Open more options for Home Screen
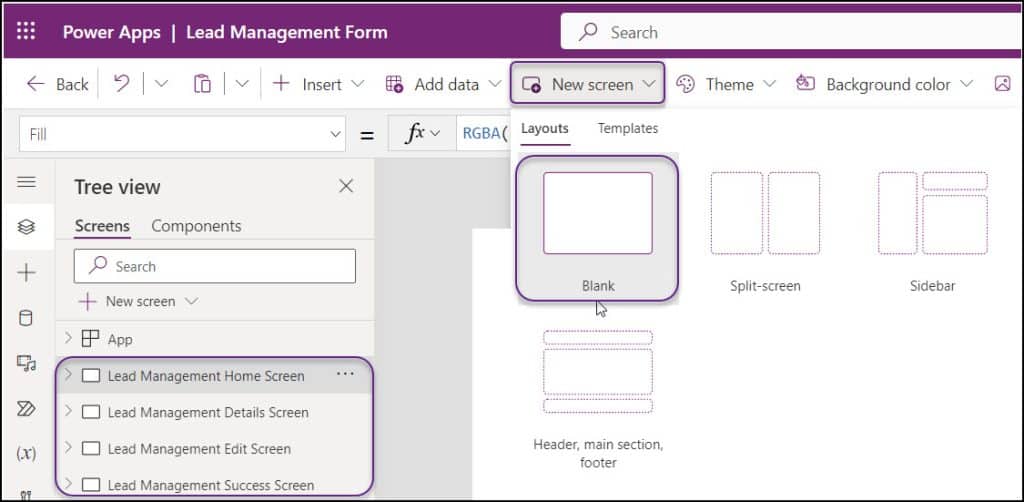 pyautogui.click(x=345, y=374)
